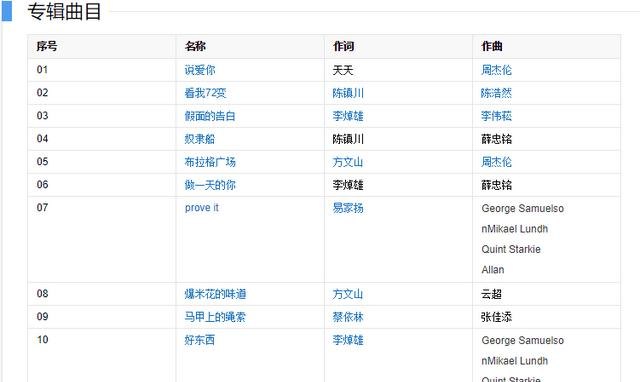Click the 序号 column header
Image resolution: width=640 pixels, height=382 pixels.
(47, 46)
